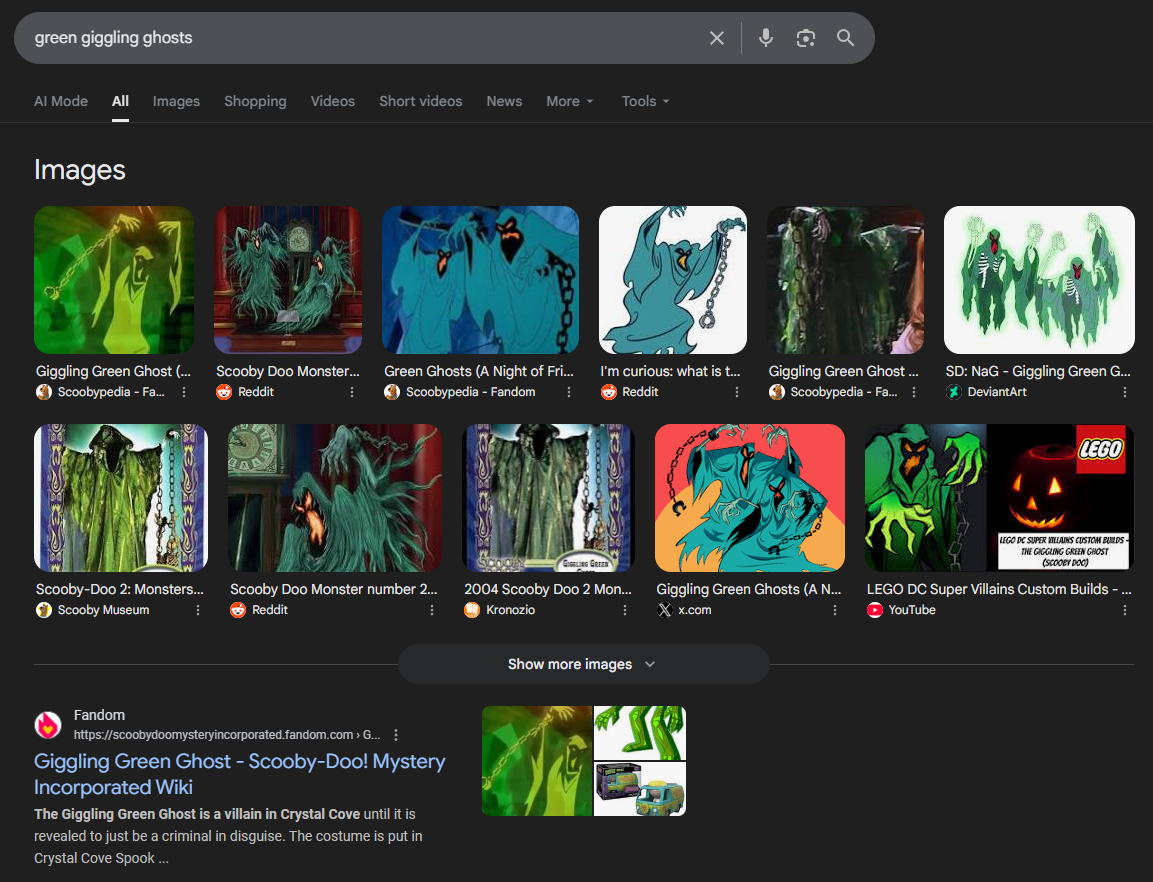Clear the search box with the X icon
The height and width of the screenshot is (882, 1153).
click(x=717, y=38)
